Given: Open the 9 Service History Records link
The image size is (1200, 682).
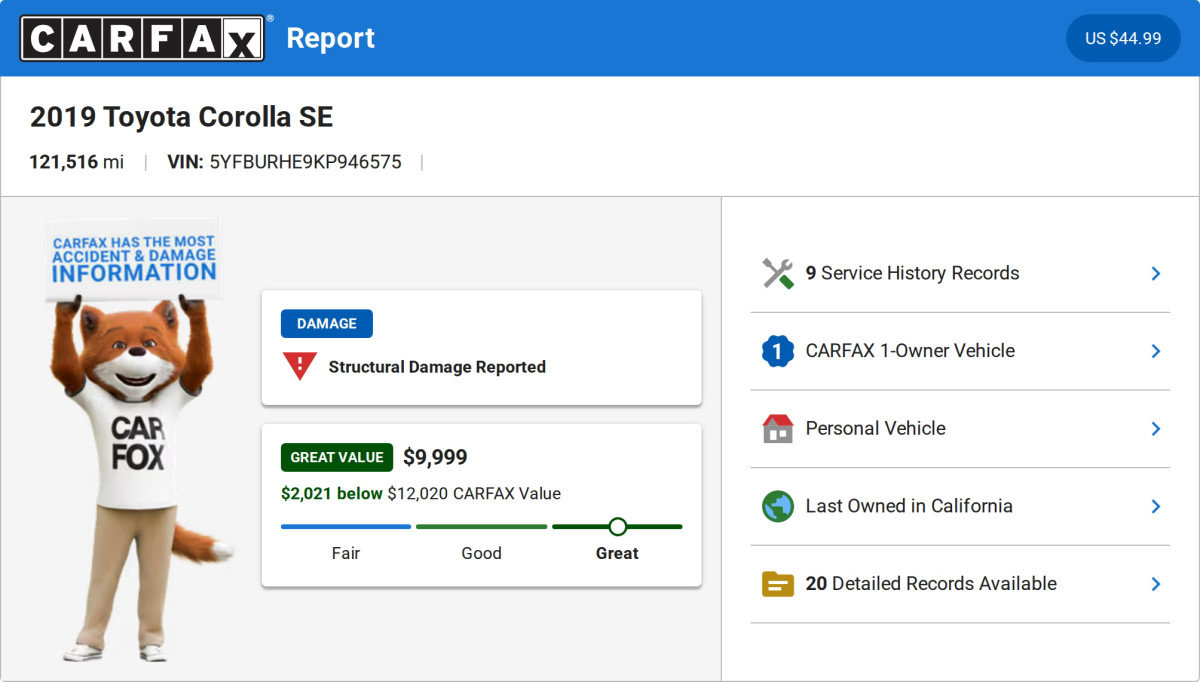Looking at the screenshot, I should coord(912,273).
